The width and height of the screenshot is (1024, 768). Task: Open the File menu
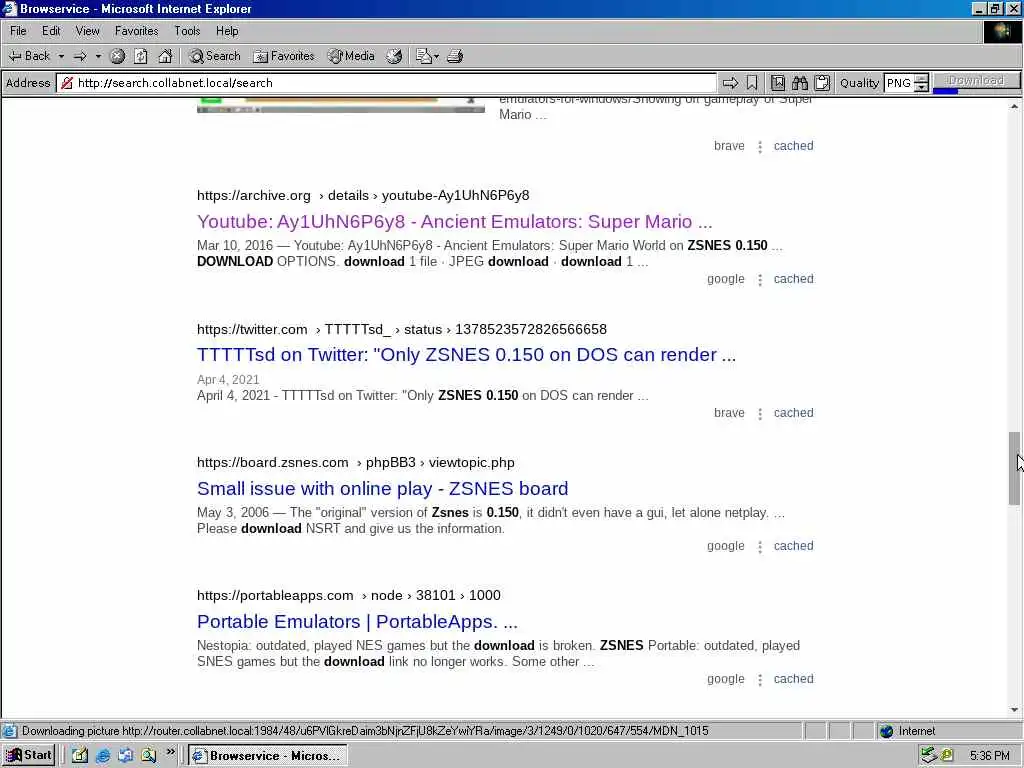click(18, 31)
